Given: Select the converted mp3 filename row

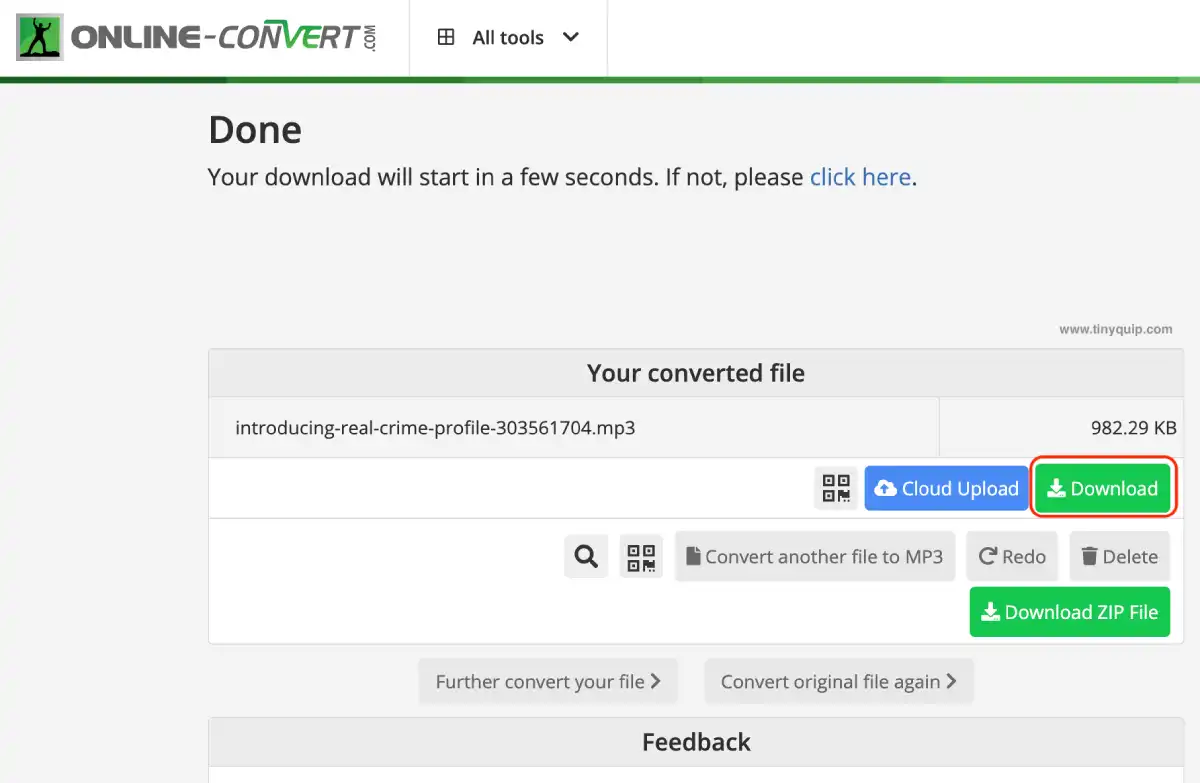Looking at the screenshot, I should tap(434, 427).
